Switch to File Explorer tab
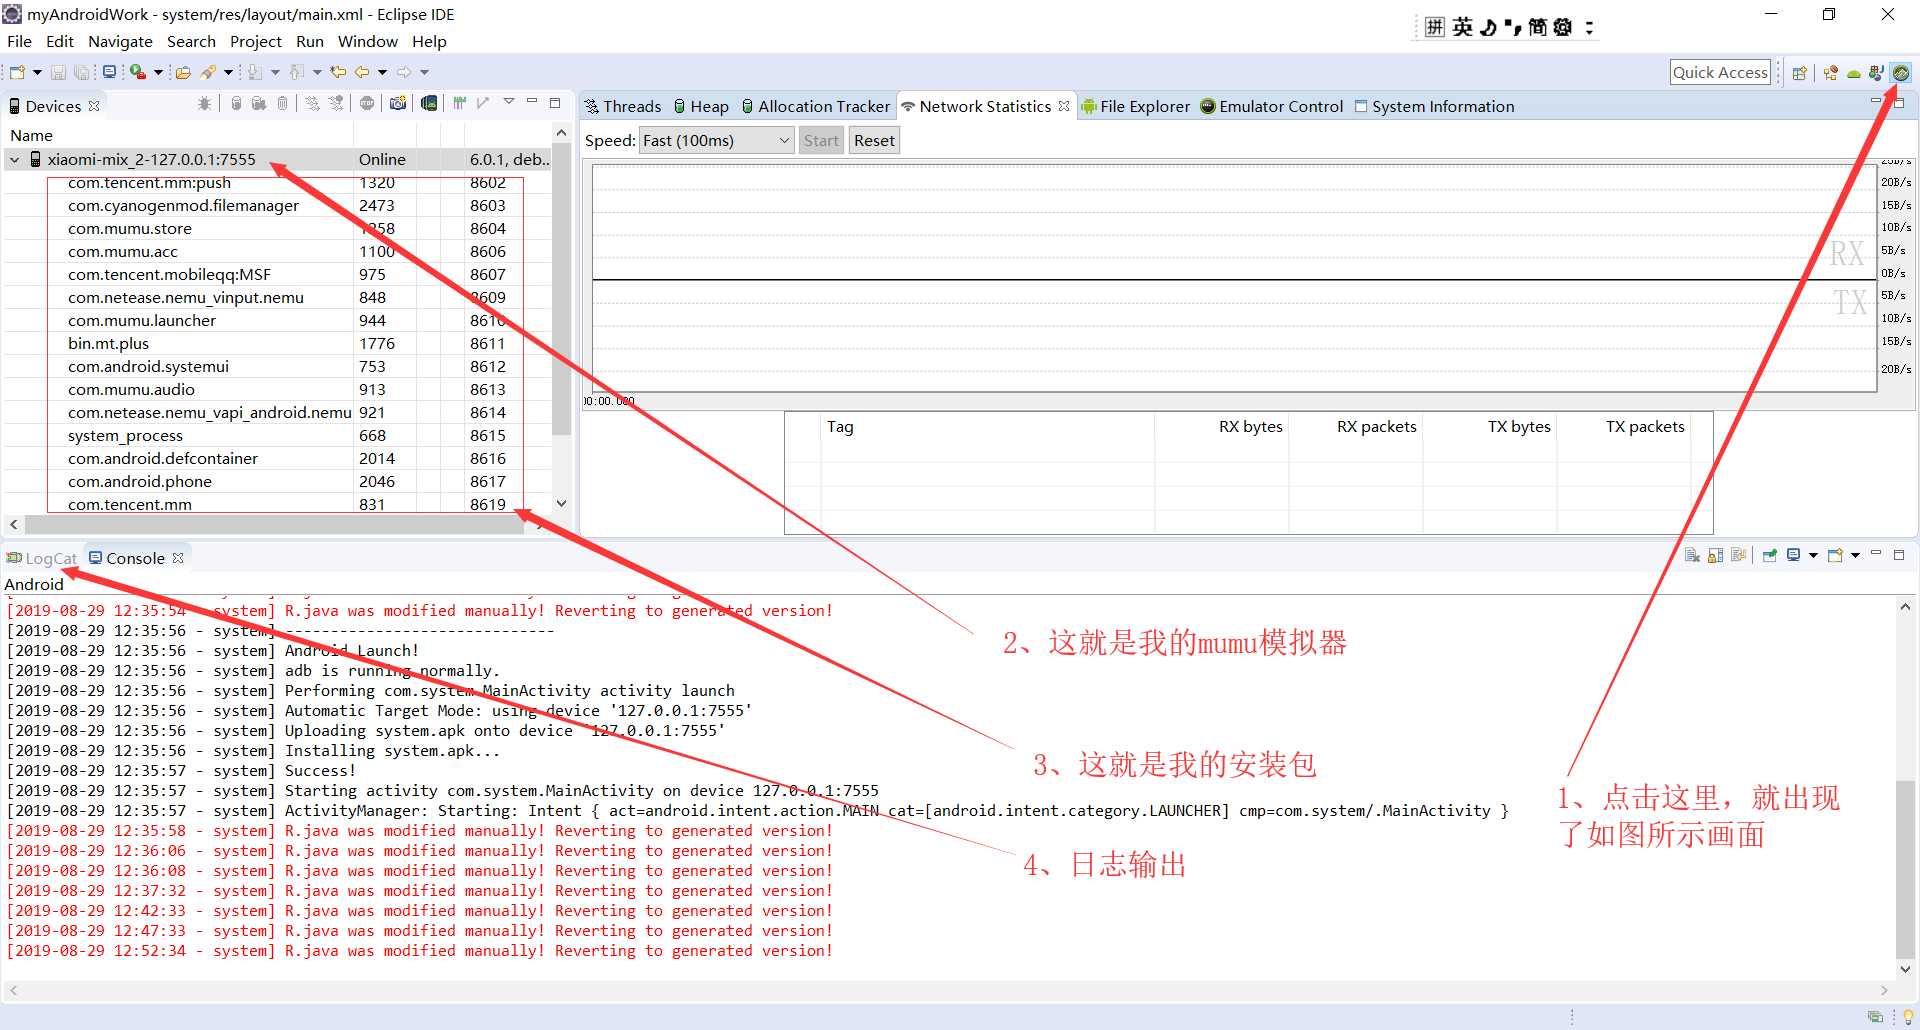This screenshot has width=1920, height=1030. [1136, 106]
